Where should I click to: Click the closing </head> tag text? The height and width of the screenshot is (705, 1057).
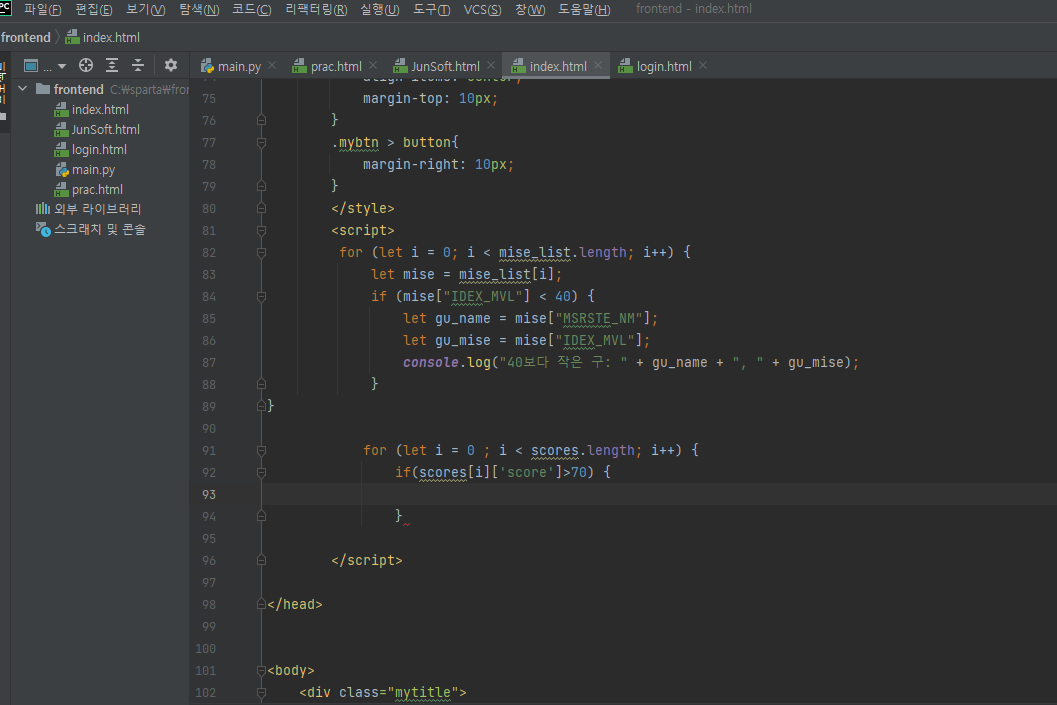pyautogui.click(x=295, y=605)
